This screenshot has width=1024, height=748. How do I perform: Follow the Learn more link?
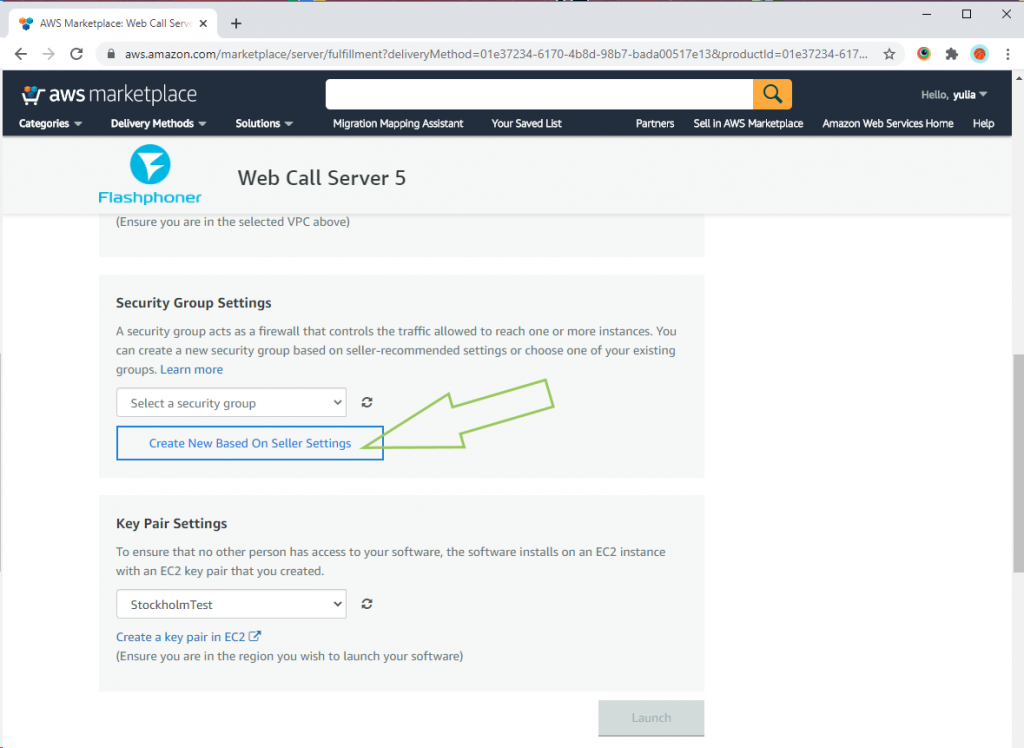pos(191,369)
